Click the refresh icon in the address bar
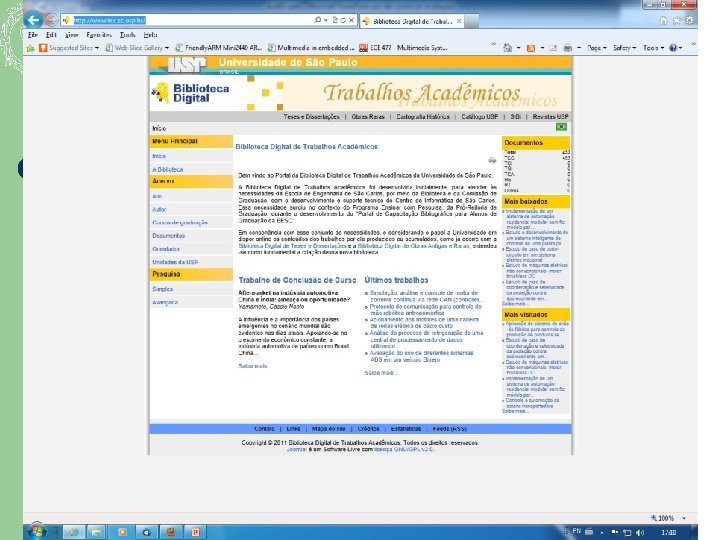720x540 pixels. click(343, 20)
